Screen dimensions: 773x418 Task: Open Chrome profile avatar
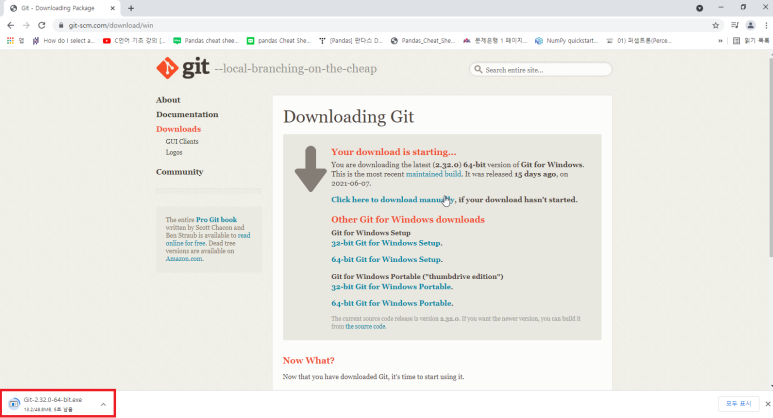(750, 25)
